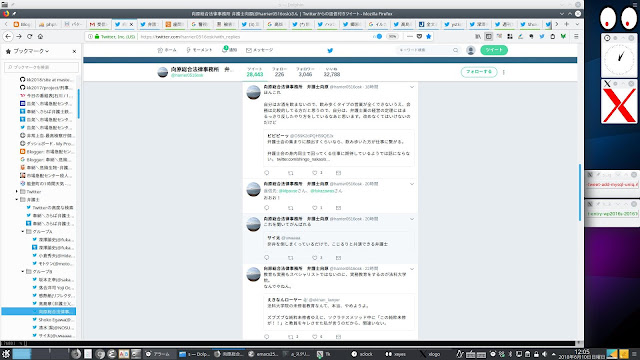Like the third tweet quoting サイ太
This screenshot has width=640, height=360.
(315, 258)
